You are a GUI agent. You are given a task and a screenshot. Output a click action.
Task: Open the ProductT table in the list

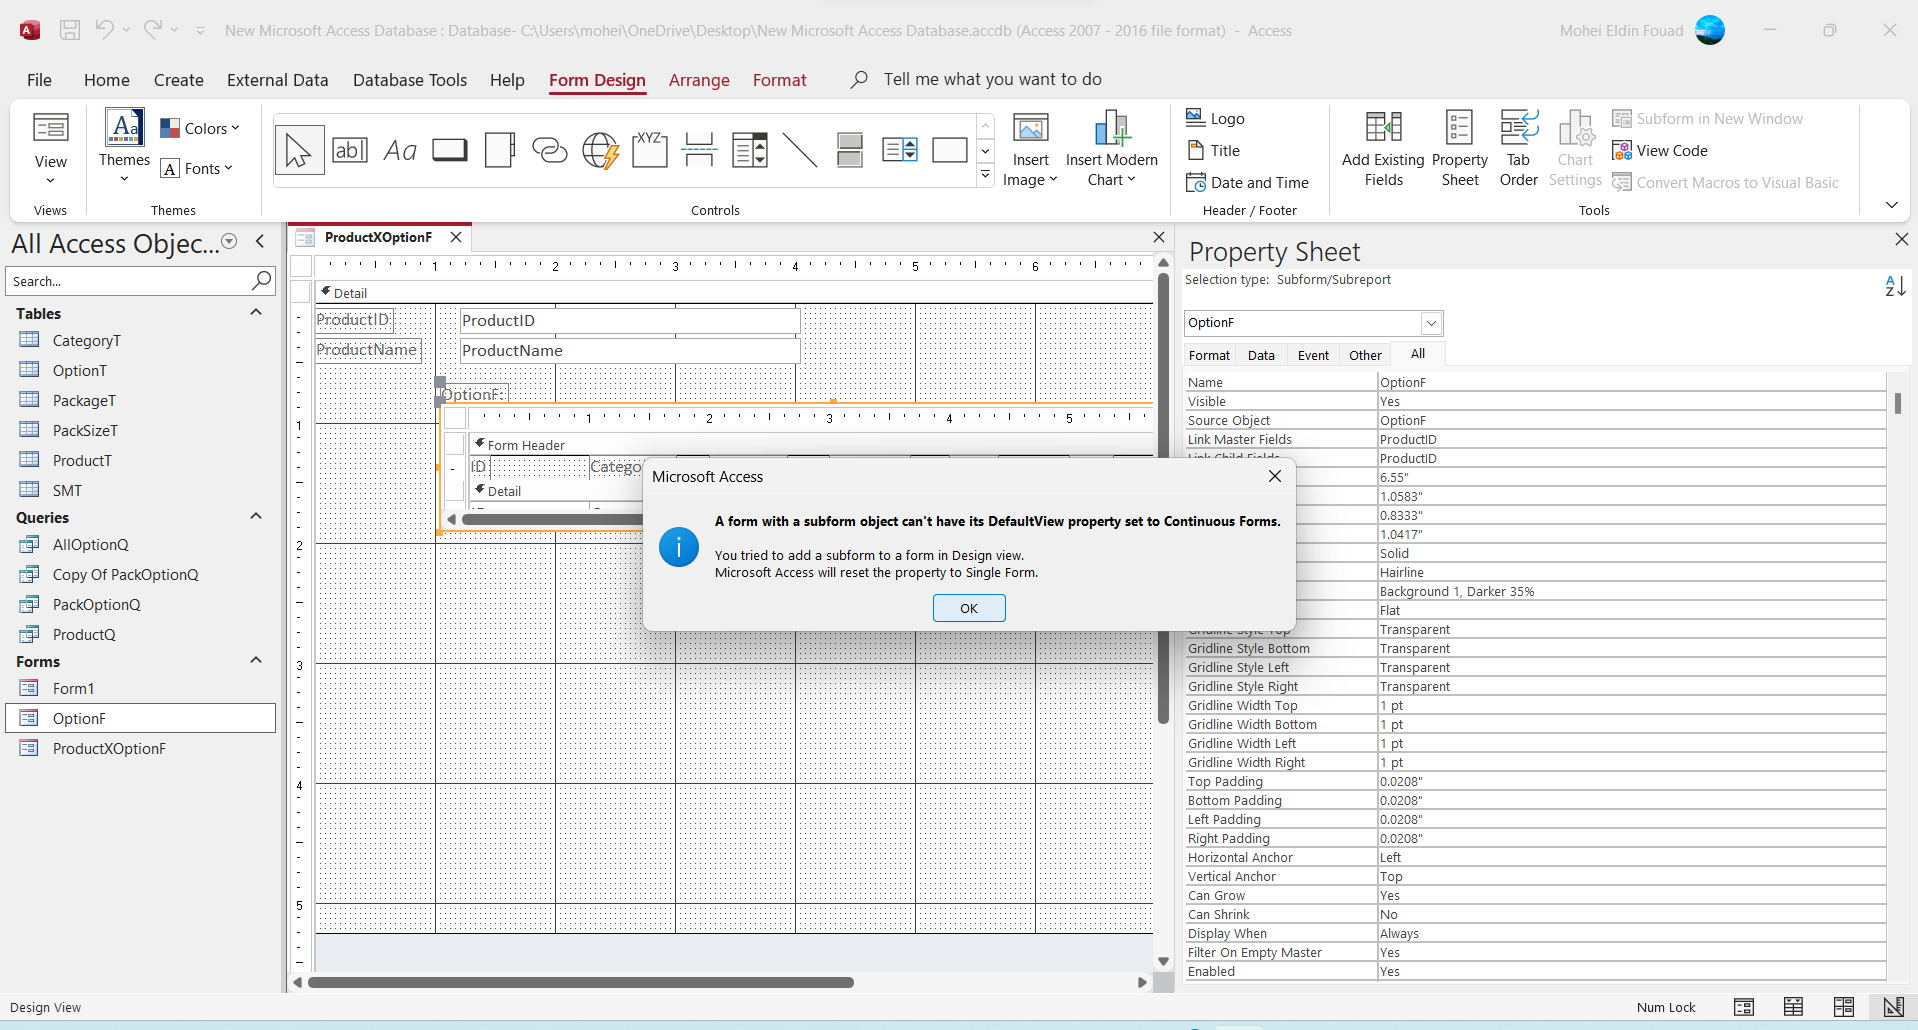tap(82, 460)
